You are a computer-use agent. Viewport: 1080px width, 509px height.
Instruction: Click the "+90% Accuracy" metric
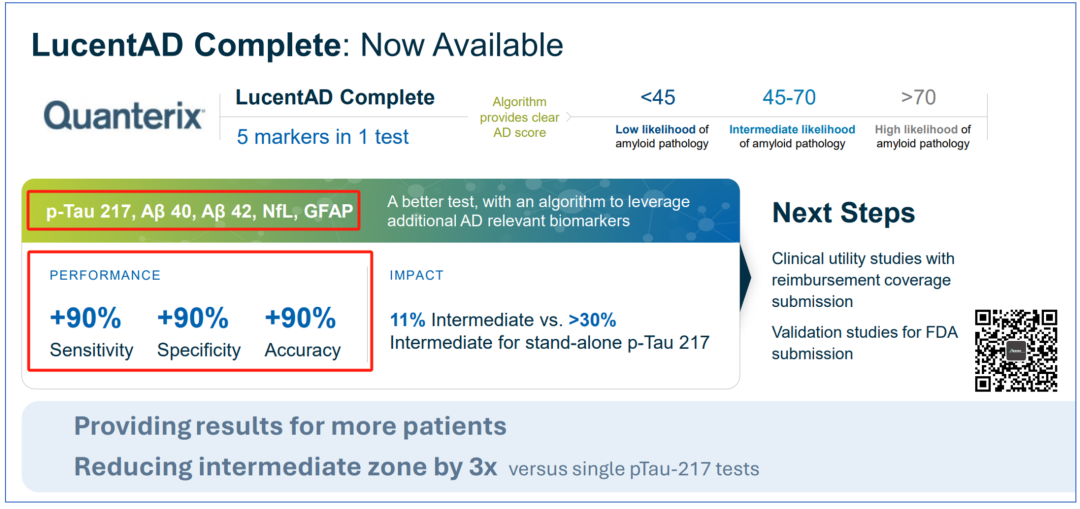click(302, 332)
